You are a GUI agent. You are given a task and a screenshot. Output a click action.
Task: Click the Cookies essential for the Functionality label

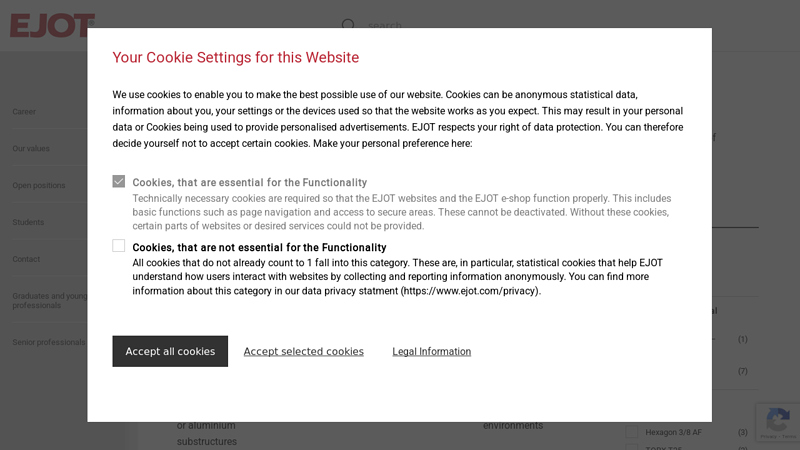[x=249, y=183]
